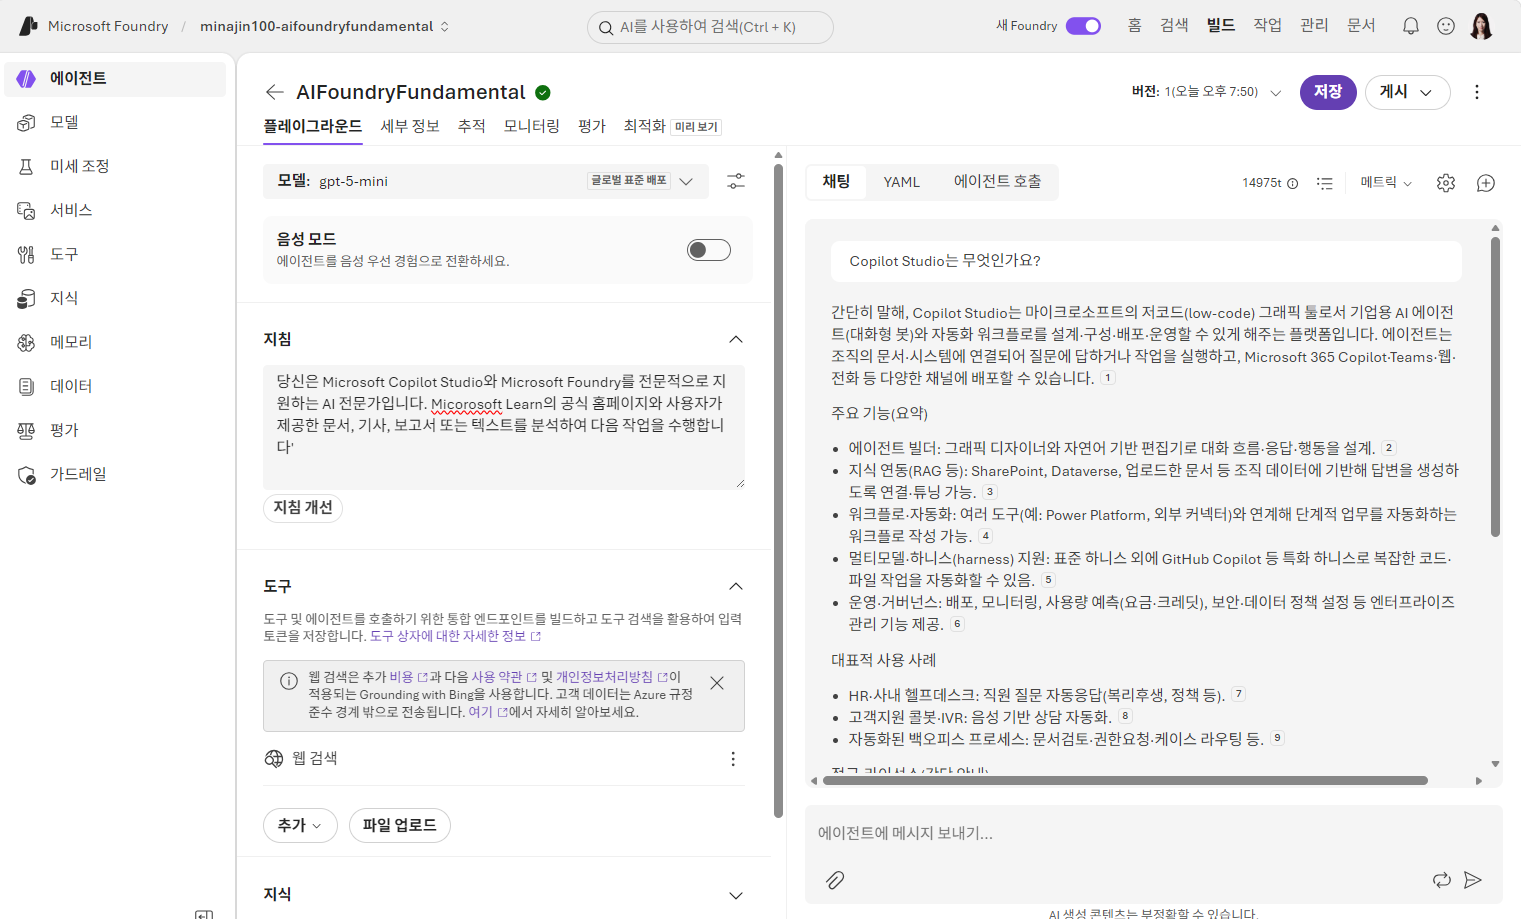The image size is (1521, 919).
Task: Open model parameter settings sliders icon
Action: coord(736,181)
